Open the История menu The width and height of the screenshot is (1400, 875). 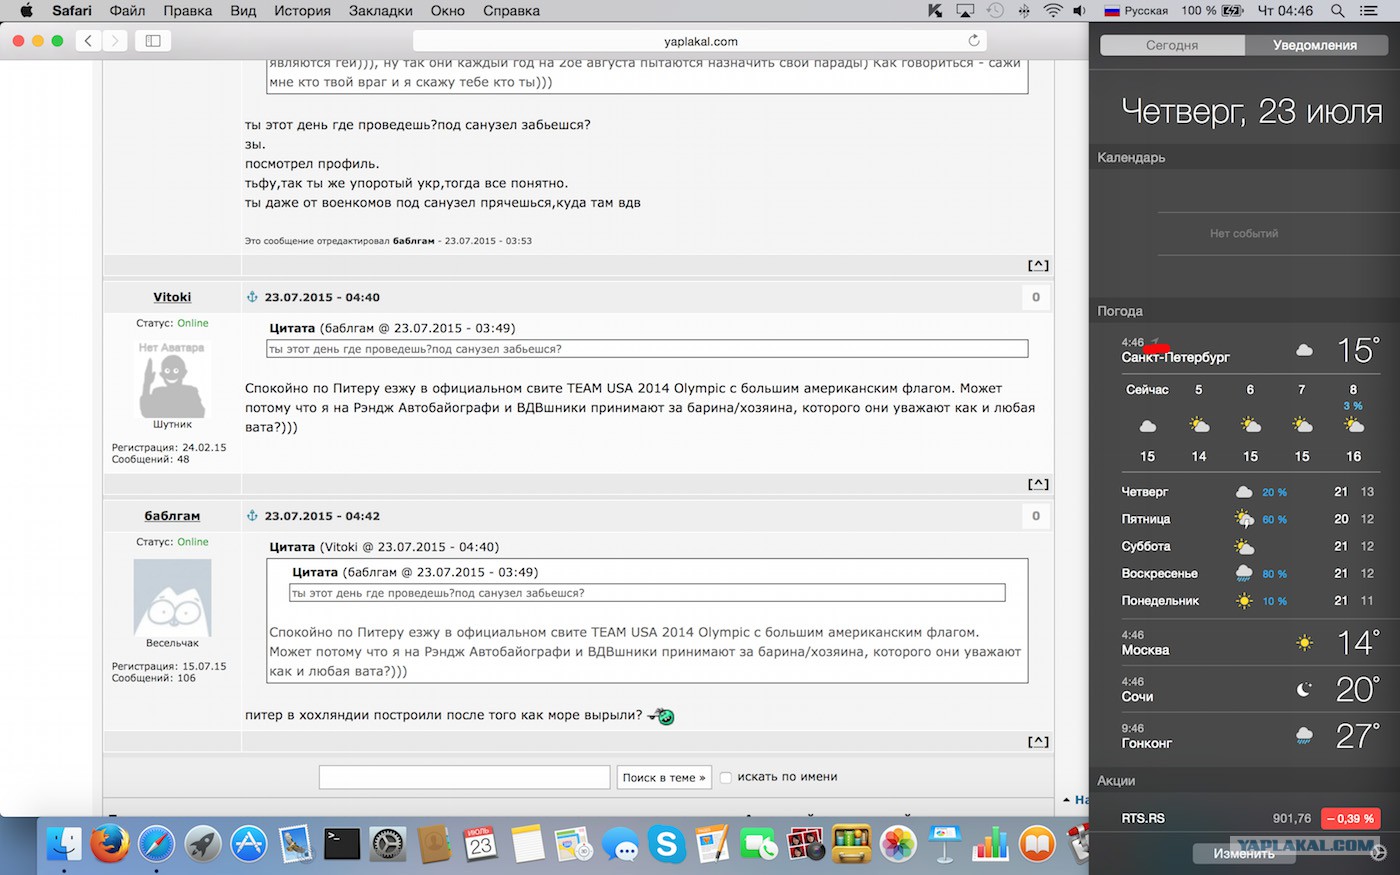[x=302, y=11]
